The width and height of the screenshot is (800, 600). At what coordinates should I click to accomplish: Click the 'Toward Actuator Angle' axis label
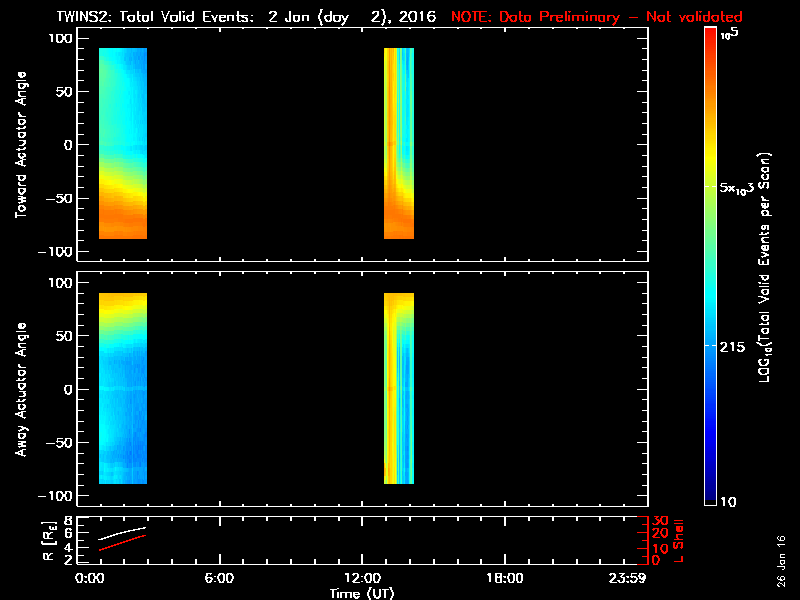click(20, 144)
